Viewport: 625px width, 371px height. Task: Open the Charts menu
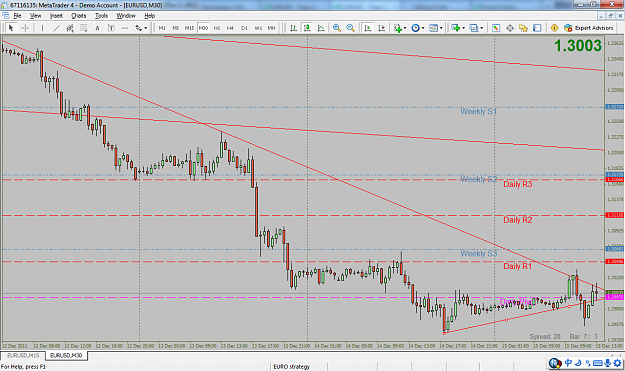[x=79, y=16]
